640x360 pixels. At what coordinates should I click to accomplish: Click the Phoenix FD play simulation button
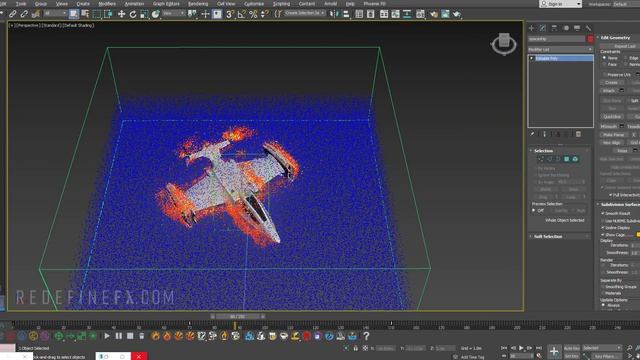tap(107, 336)
